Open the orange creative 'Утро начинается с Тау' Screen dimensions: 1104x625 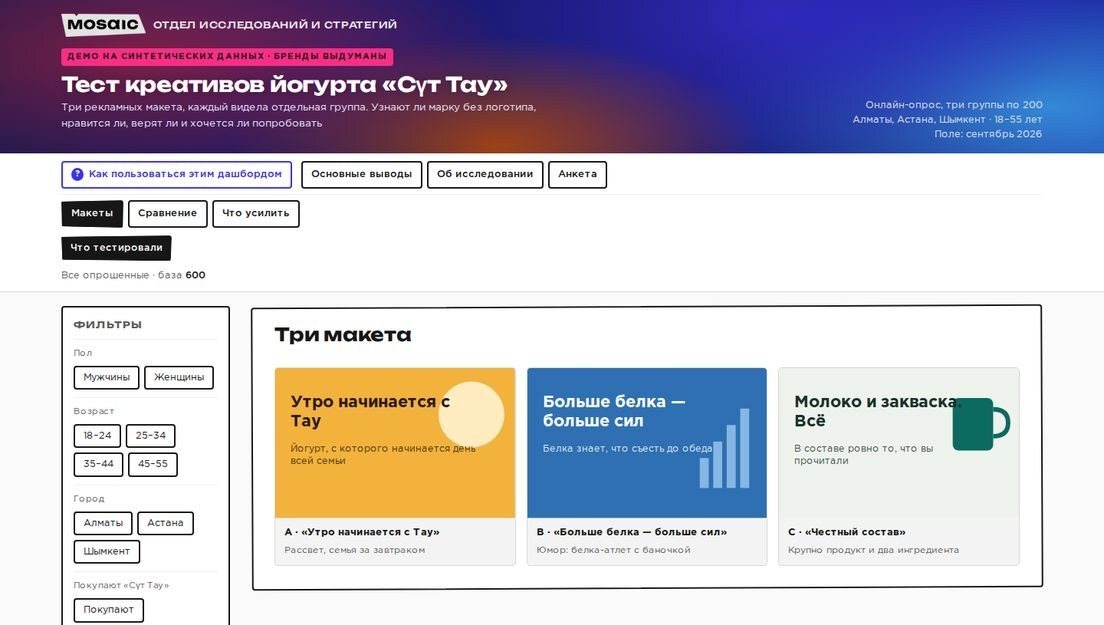395,443
